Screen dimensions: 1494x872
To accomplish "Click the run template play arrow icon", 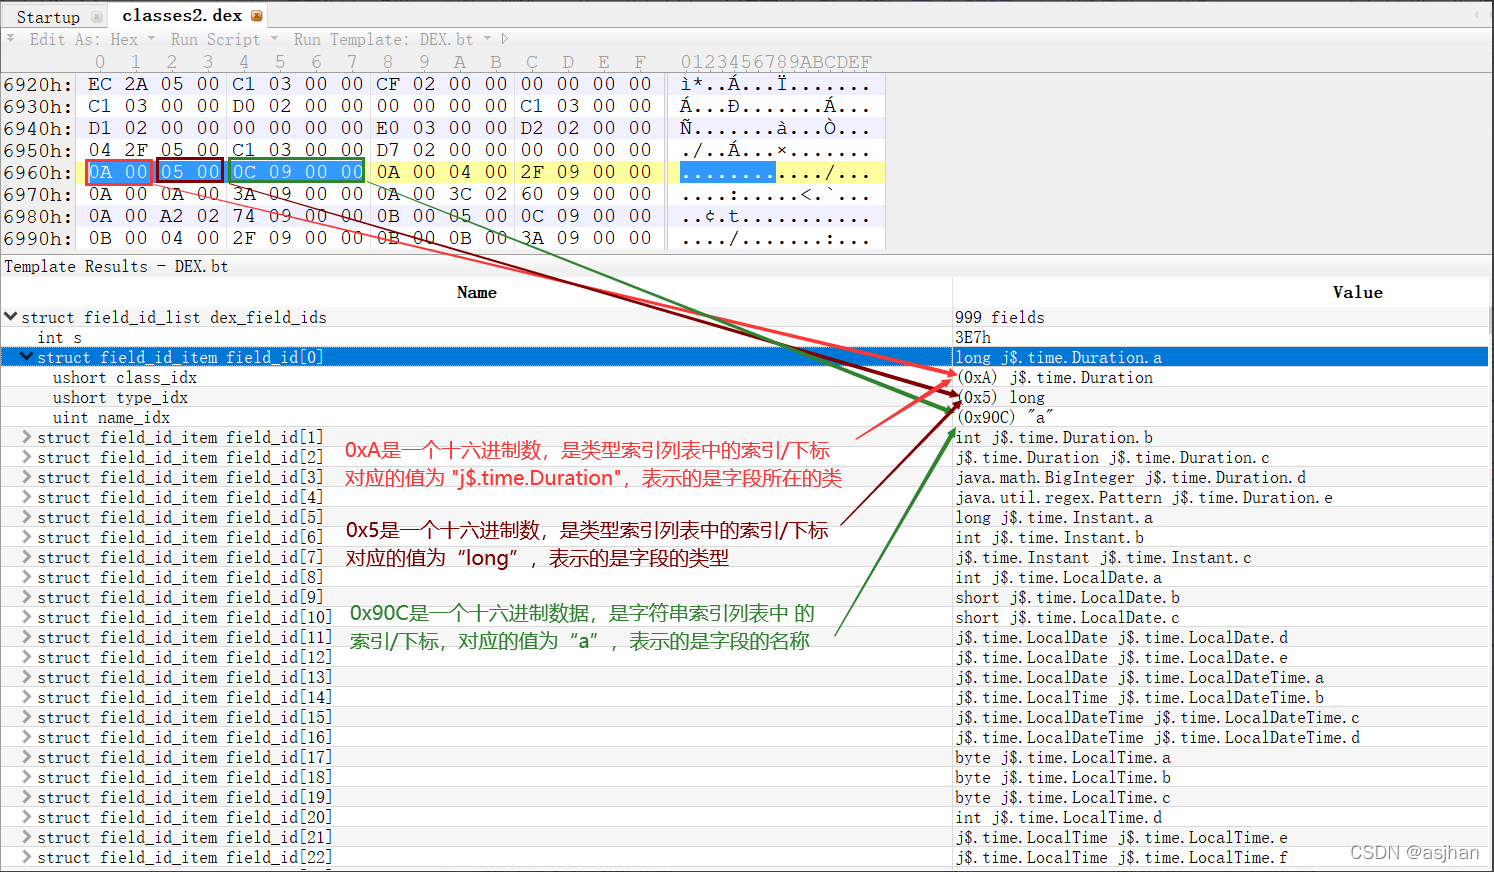I will tap(504, 39).
